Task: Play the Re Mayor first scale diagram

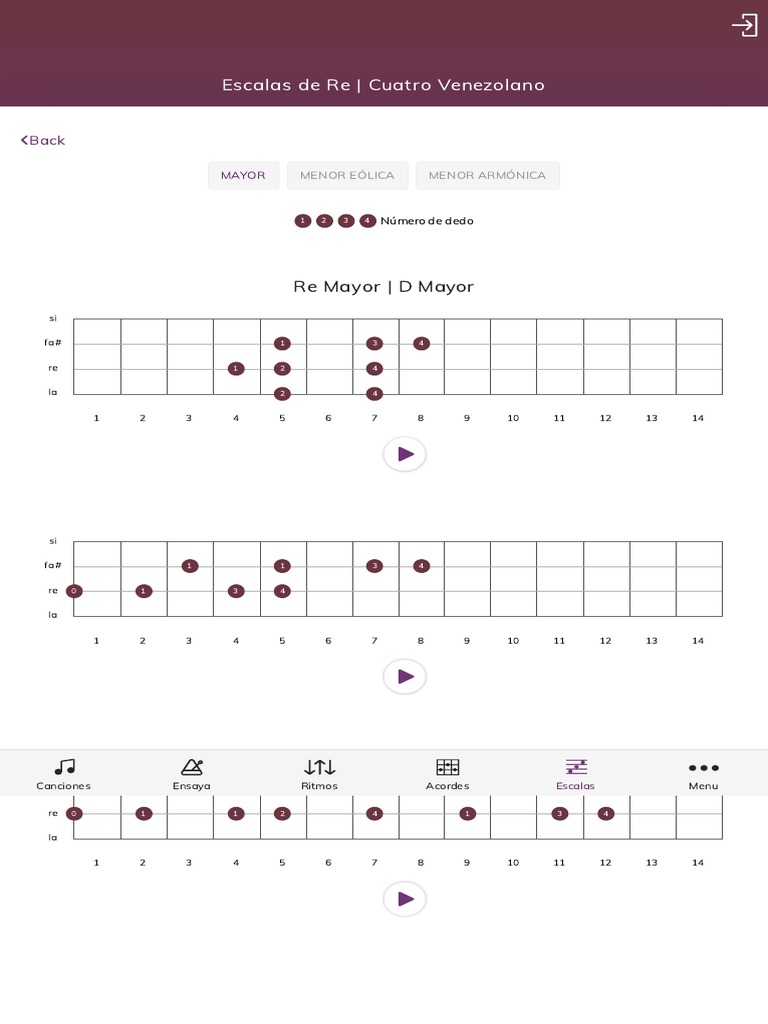Action: tap(405, 454)
